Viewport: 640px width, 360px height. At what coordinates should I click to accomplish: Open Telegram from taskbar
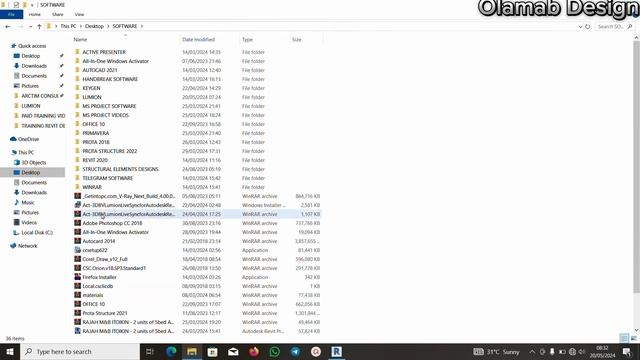(x=296, y=351)
